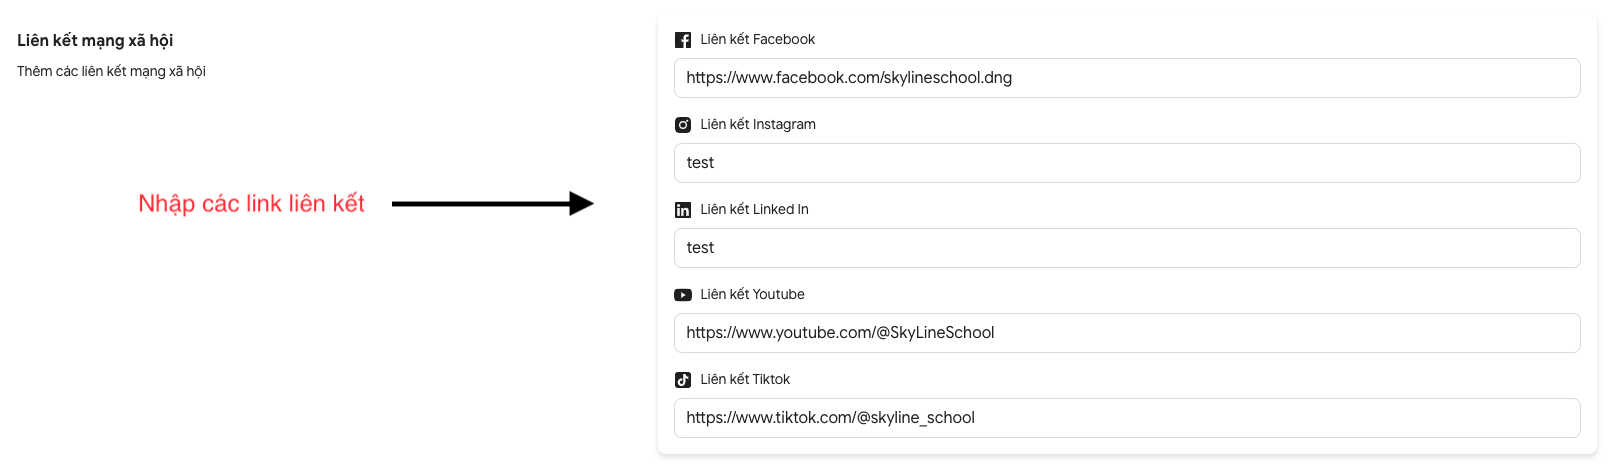
Task: Click the Facebook logo icon
Action: pos(683,40)
